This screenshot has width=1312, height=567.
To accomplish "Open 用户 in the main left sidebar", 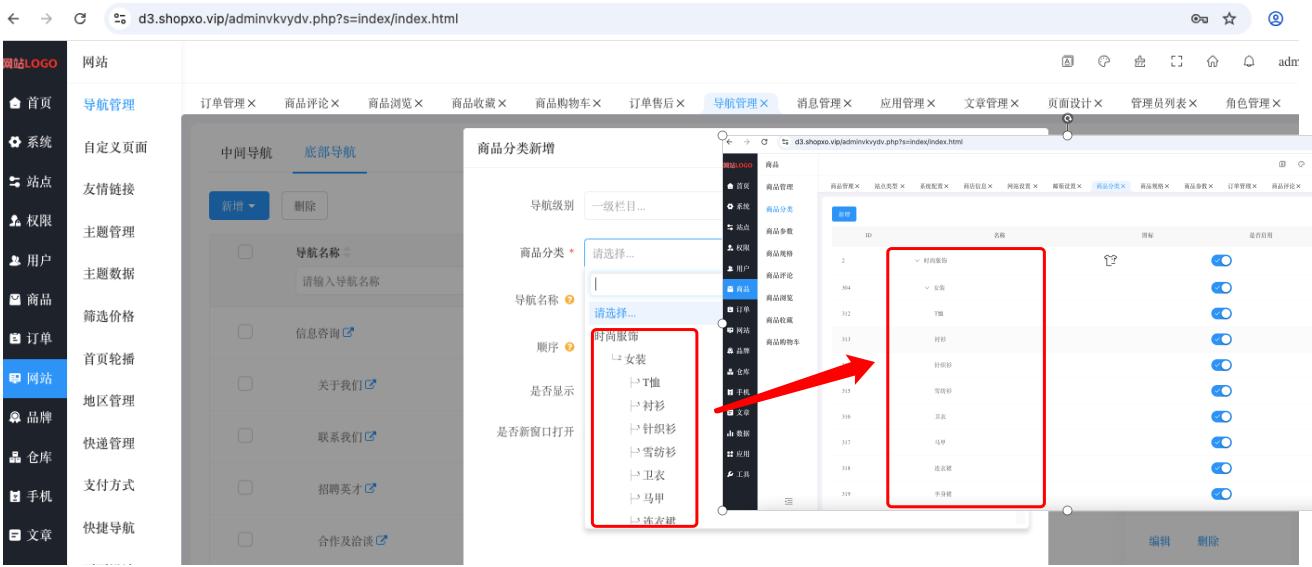I will (30, 260).
